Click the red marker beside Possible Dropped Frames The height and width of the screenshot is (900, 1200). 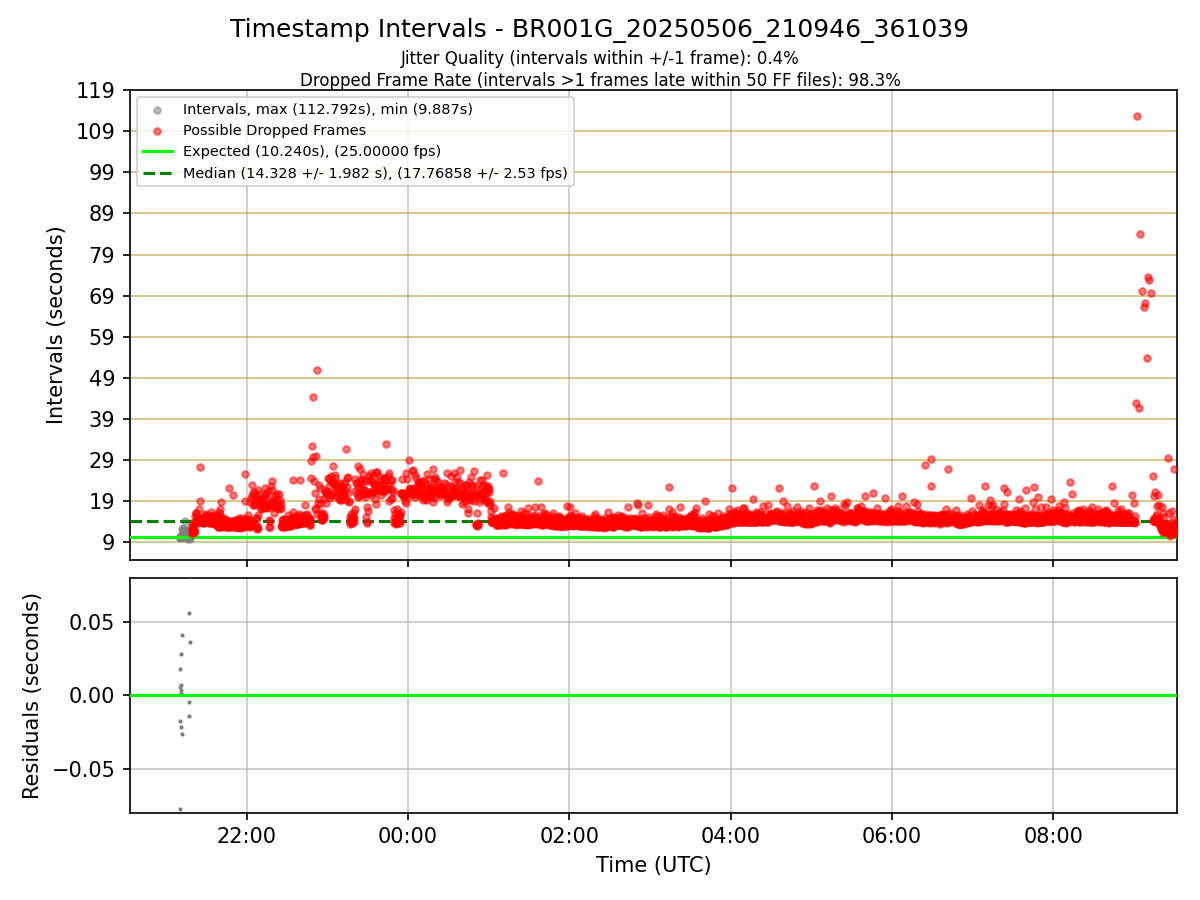[x=157, y=130]
